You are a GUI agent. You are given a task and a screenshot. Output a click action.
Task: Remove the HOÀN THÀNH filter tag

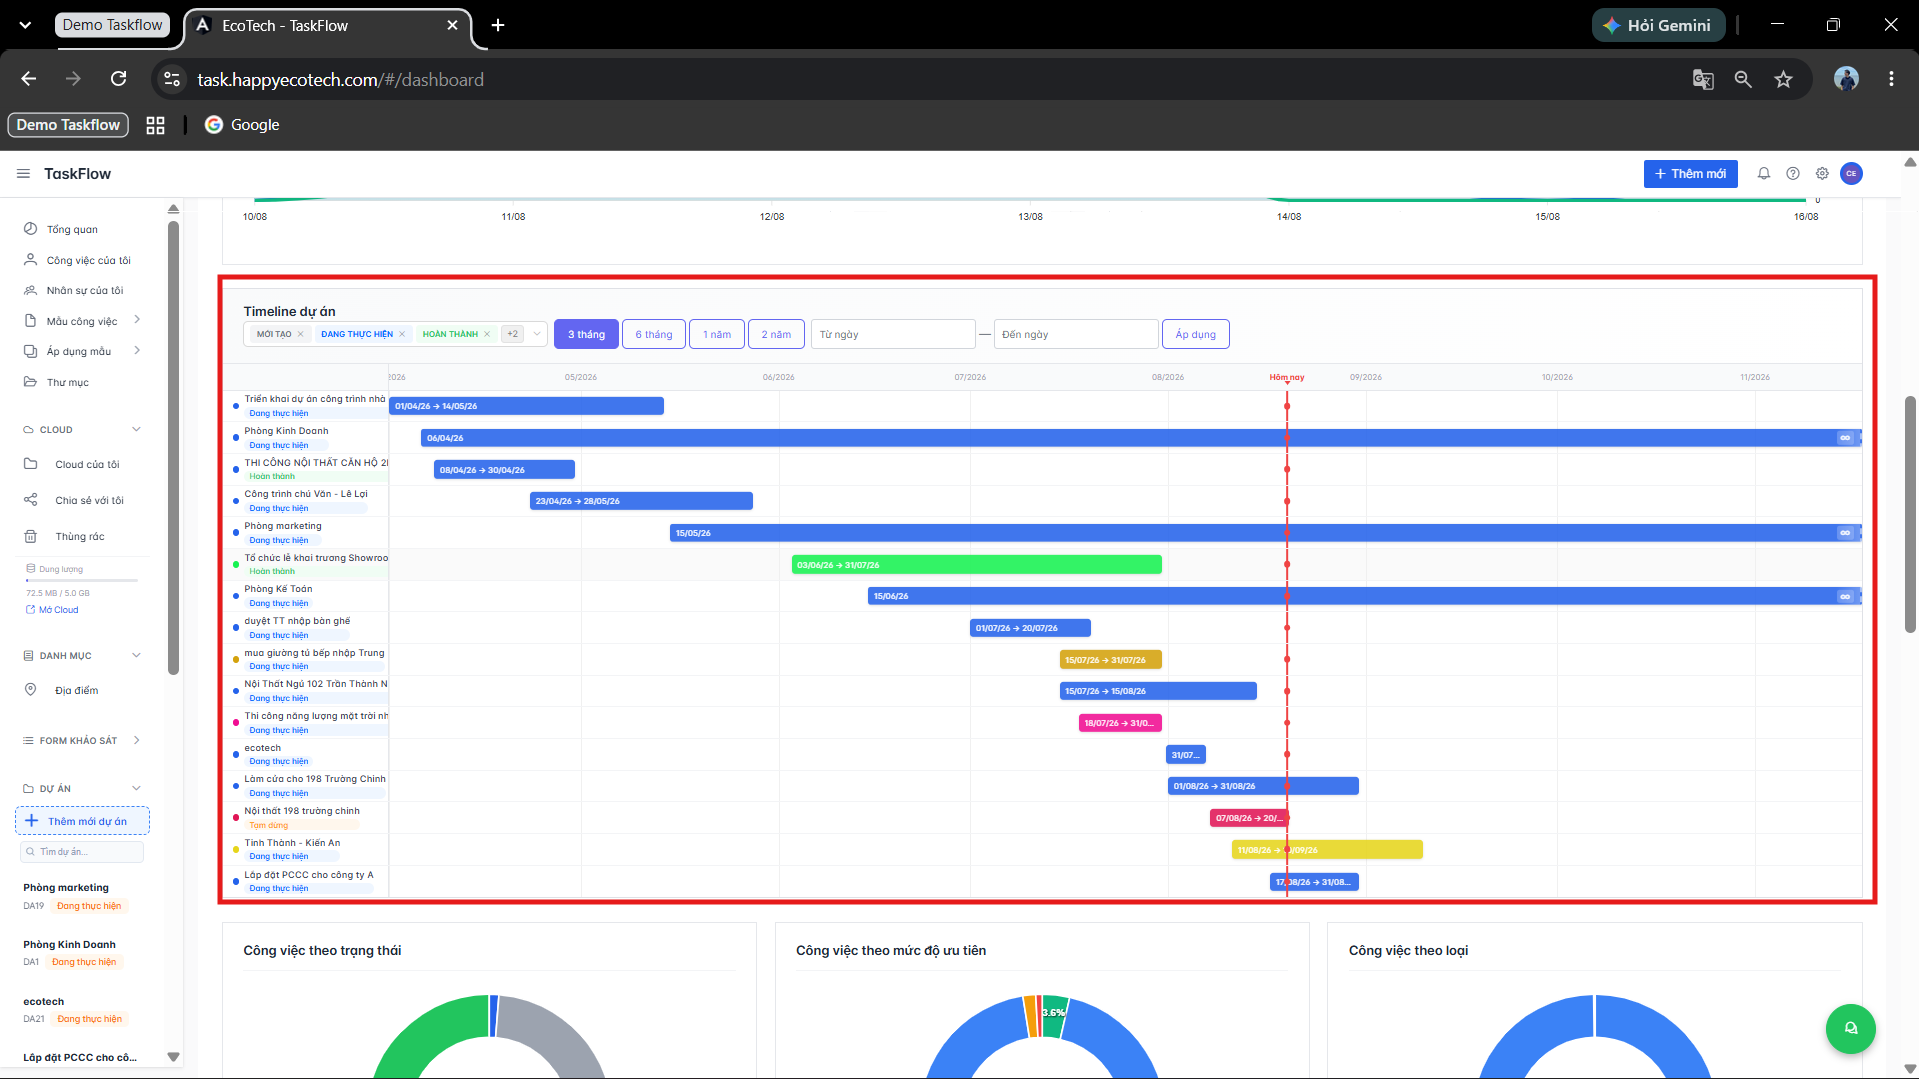tap(487, 334)
